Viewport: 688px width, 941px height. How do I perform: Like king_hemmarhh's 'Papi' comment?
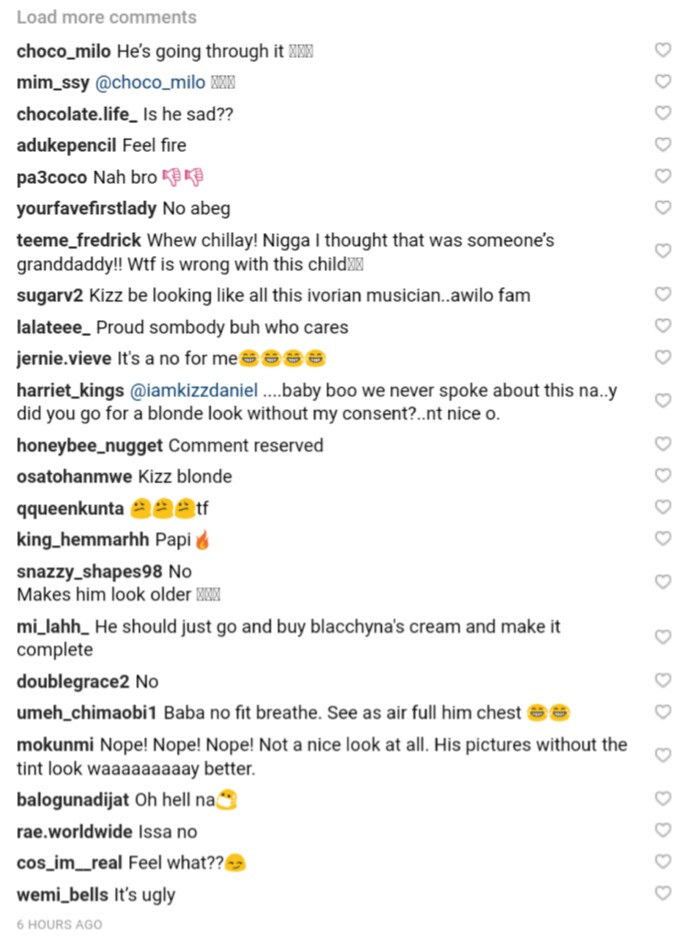tap(662, 539)
